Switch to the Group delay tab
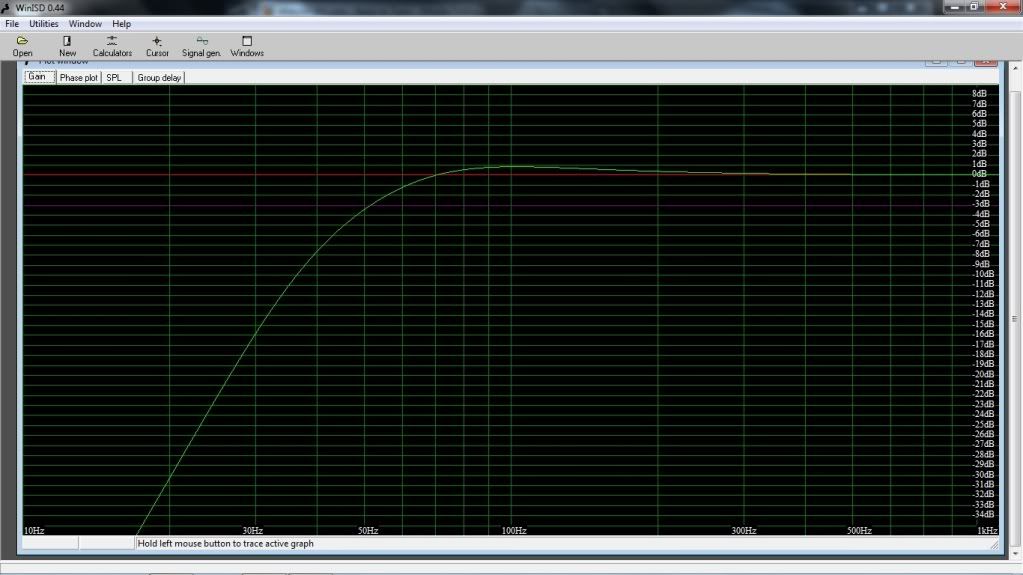Viewport: 1023px width, 575px height. click(x=159, y=78)
